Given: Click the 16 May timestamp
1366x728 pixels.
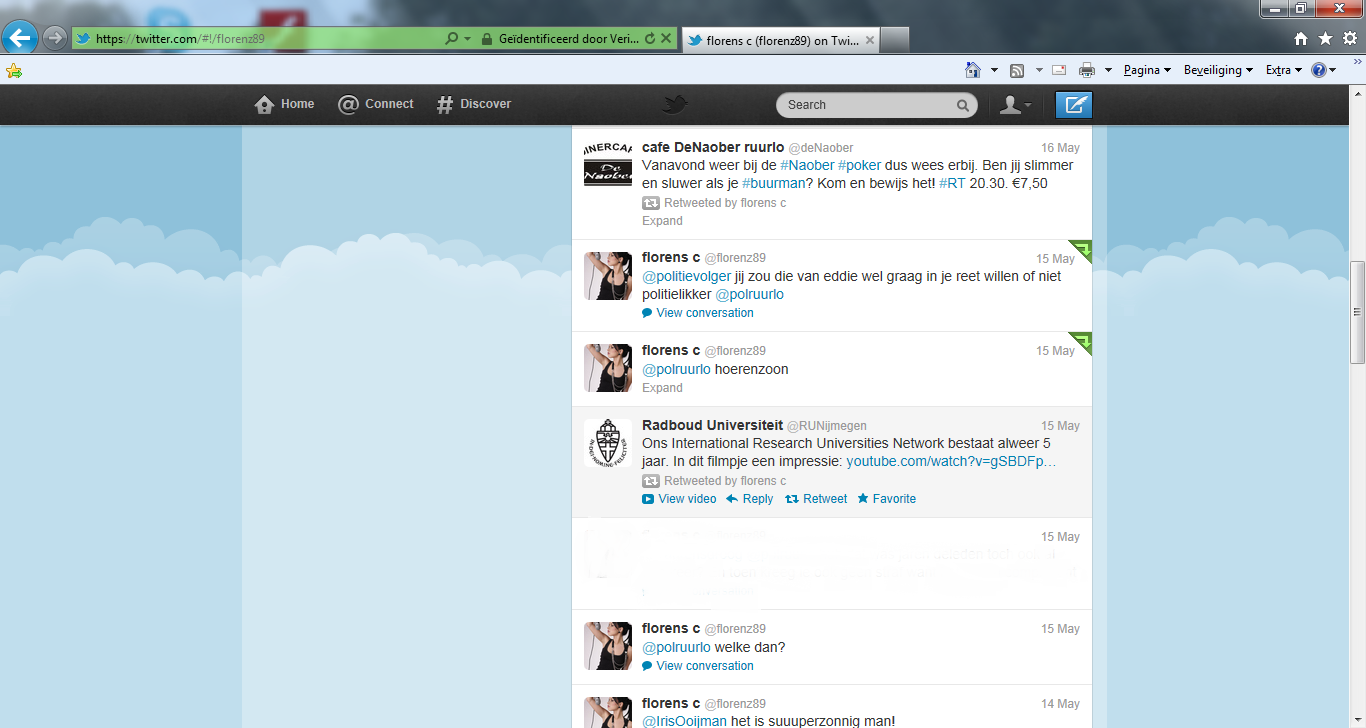Looking at the screenshot, I should pyautogui.click(x=1060, y=148).
